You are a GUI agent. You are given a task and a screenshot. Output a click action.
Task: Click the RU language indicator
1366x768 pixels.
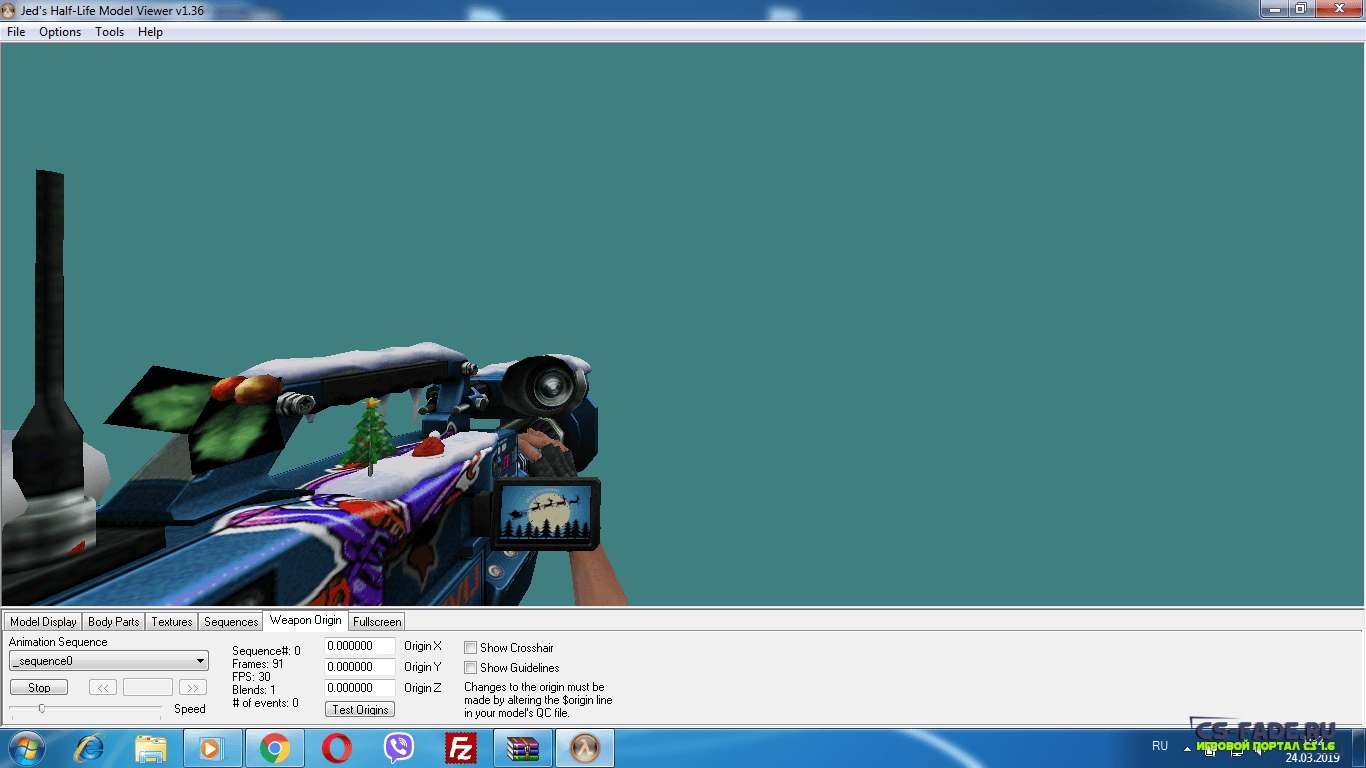coord(1160,746)
